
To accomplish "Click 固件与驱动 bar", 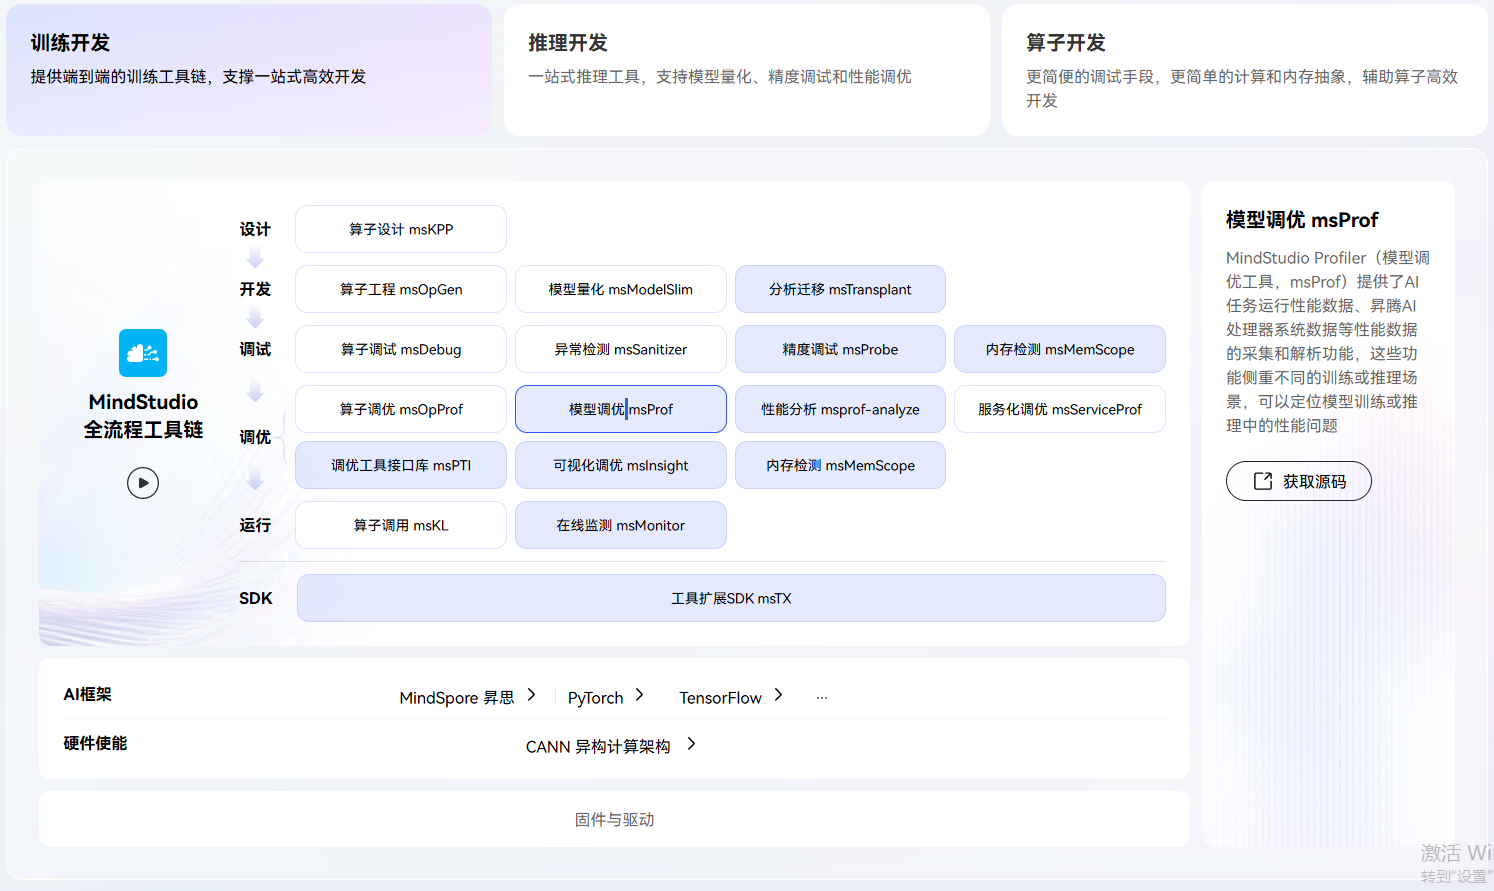I will coord(614,819).
